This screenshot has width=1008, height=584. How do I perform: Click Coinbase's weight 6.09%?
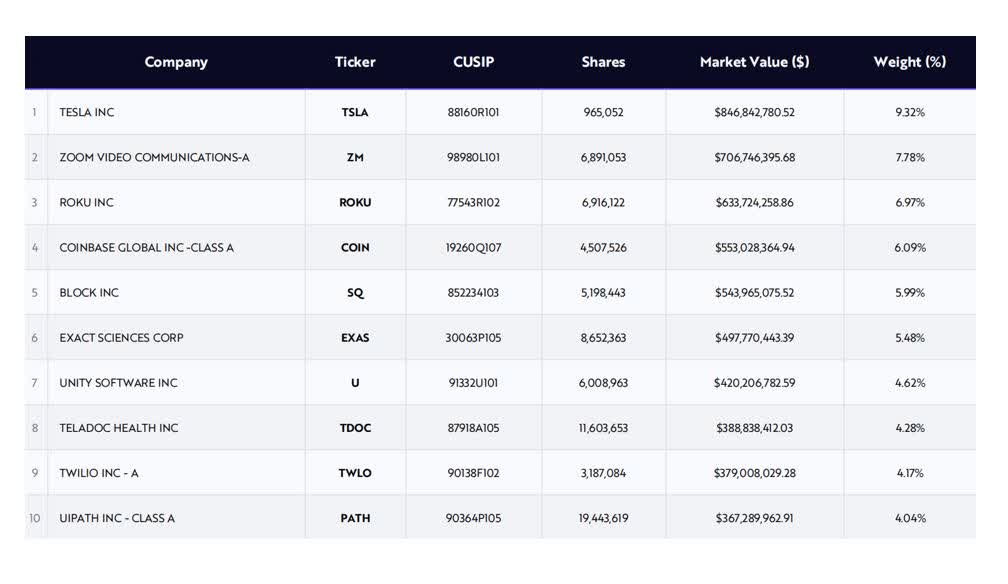[x=910, y=248]
